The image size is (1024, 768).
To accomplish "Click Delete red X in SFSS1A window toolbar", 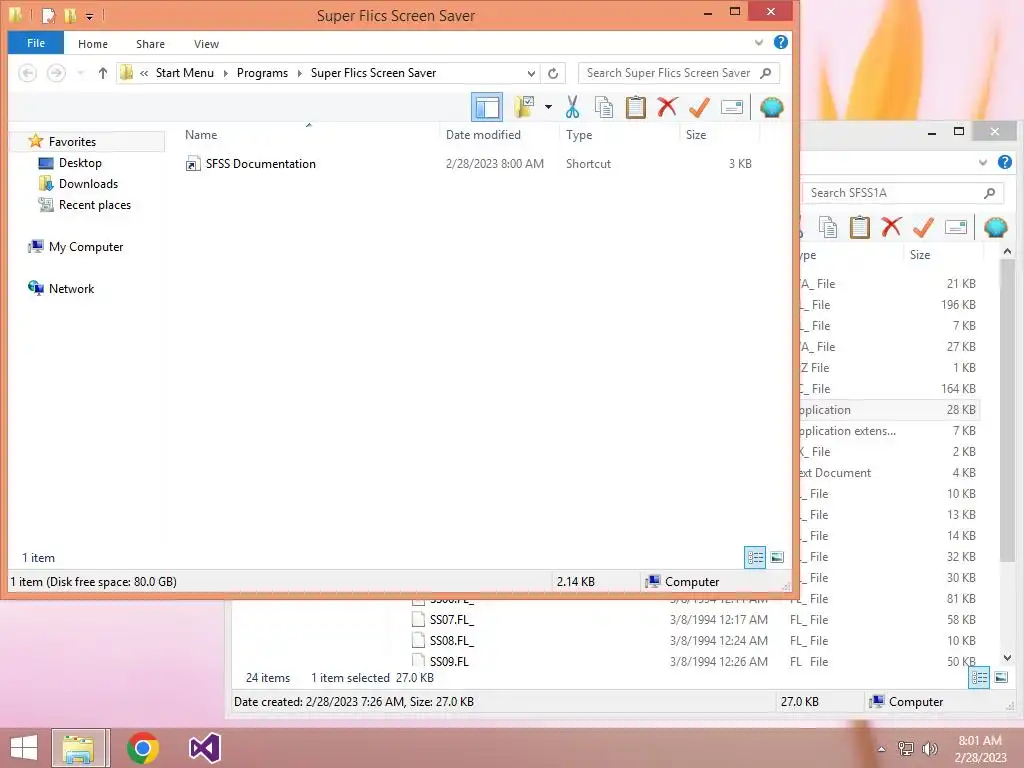I will 891,227.
